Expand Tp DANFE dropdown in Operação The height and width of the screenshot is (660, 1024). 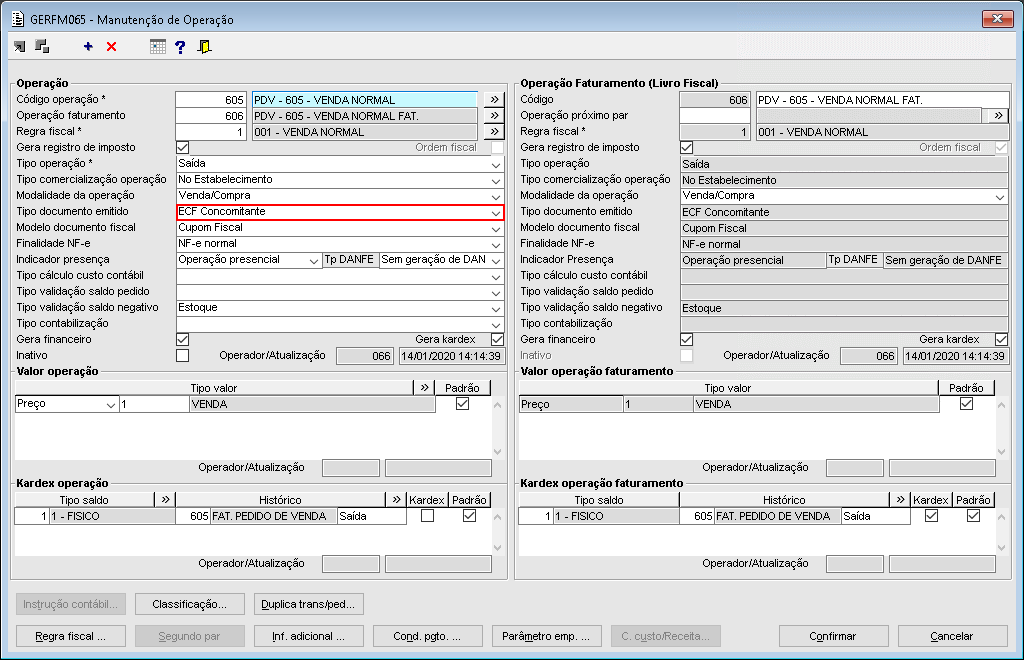(496, 260)
